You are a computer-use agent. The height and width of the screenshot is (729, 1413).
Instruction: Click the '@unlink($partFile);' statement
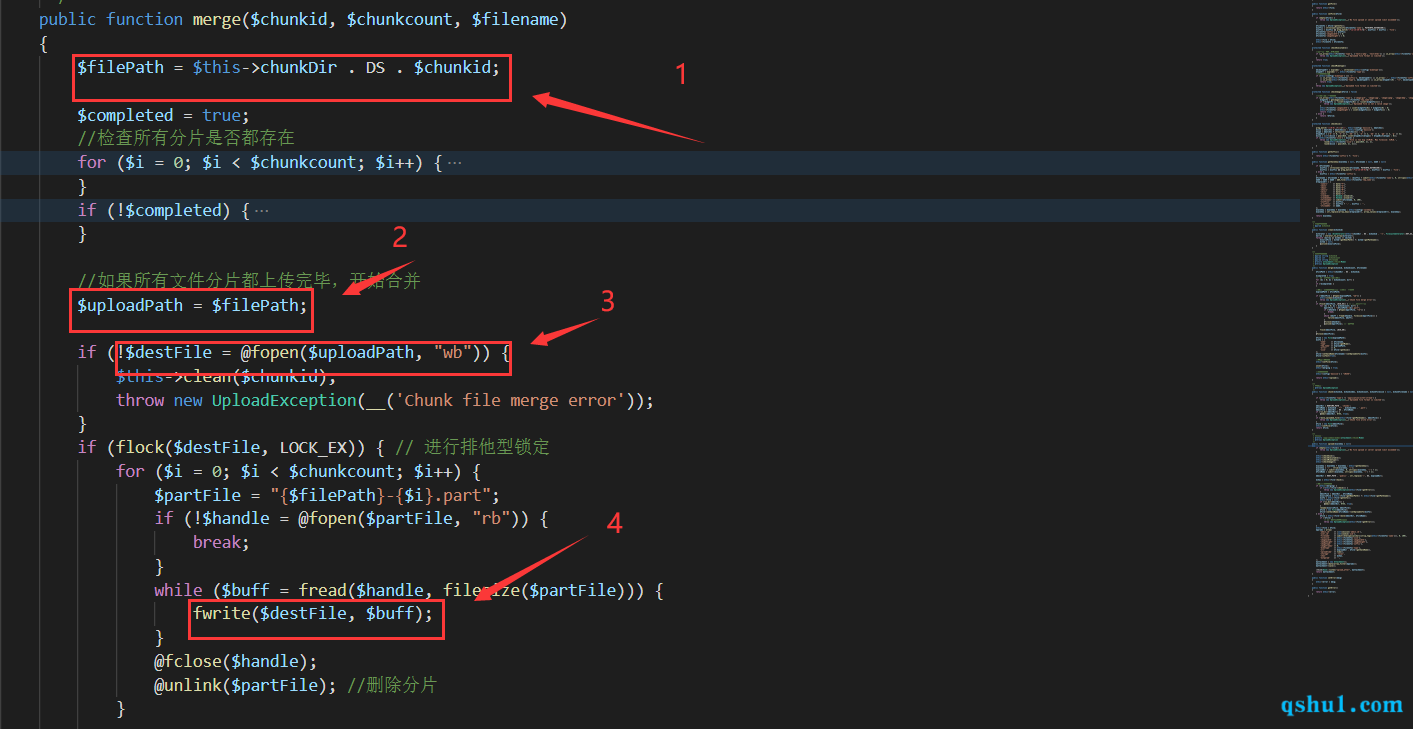coord(246,686)
